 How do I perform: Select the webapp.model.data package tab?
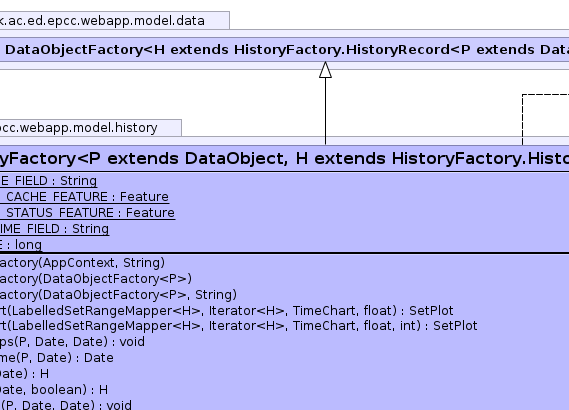point(115,20)
